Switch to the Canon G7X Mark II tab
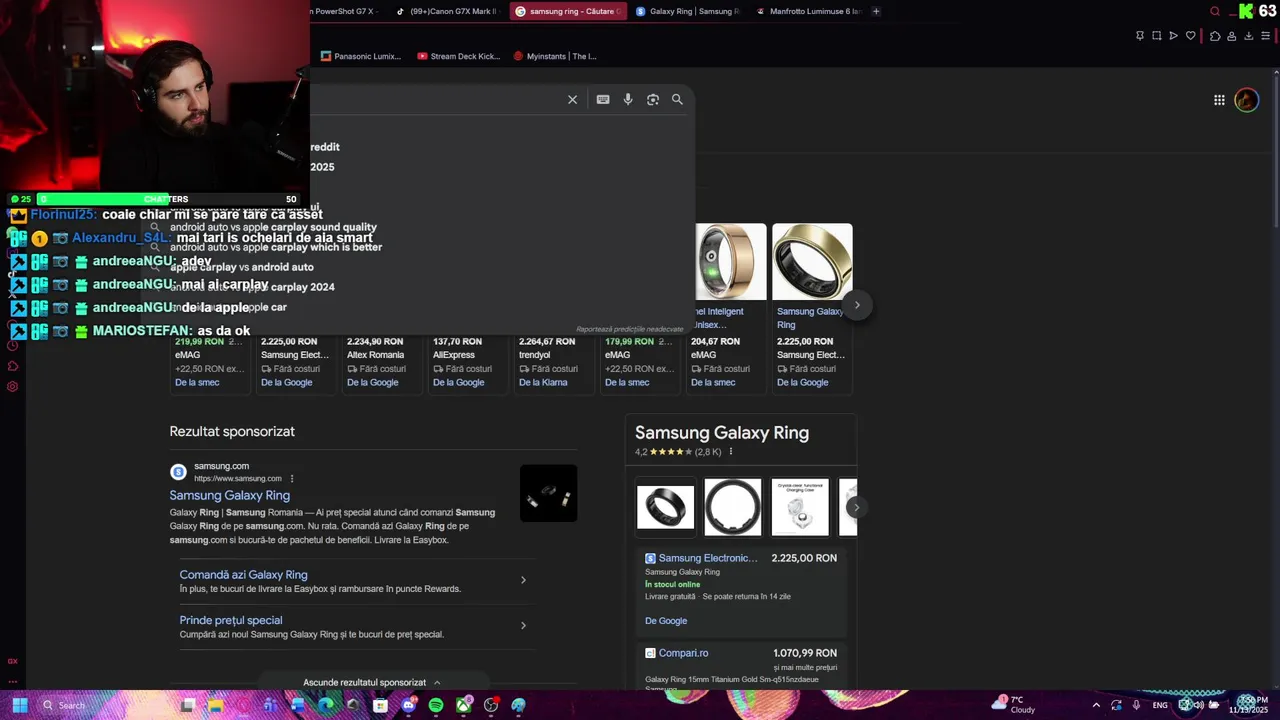 pyautogui.click(x=446, y=12)
